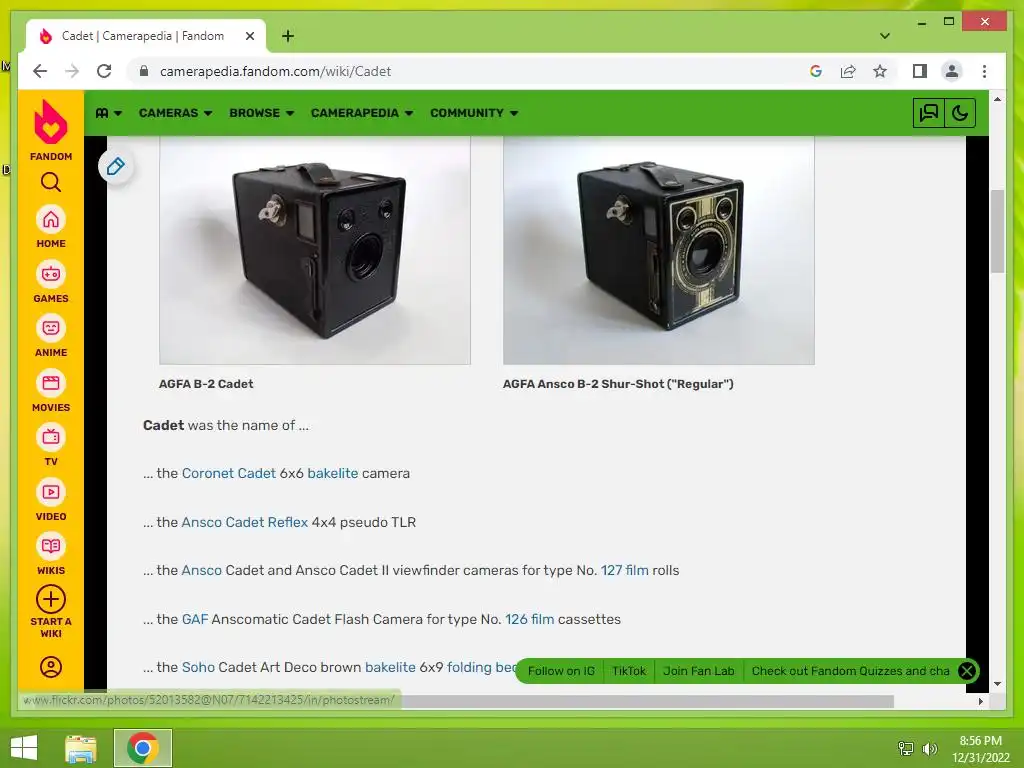Screen dimensions: 1024x768
Task: Reload the Camerapedia page
Action: pos(104,71)
